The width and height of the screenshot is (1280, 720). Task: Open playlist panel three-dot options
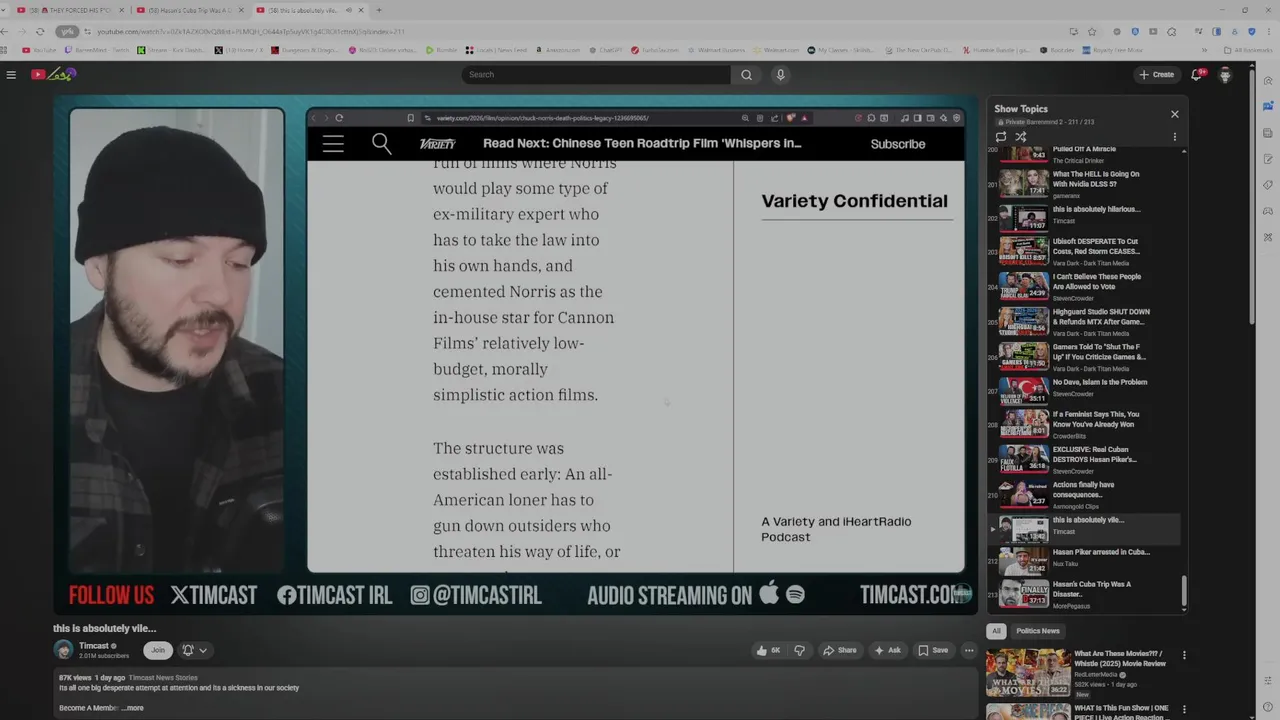point(1175,137)
